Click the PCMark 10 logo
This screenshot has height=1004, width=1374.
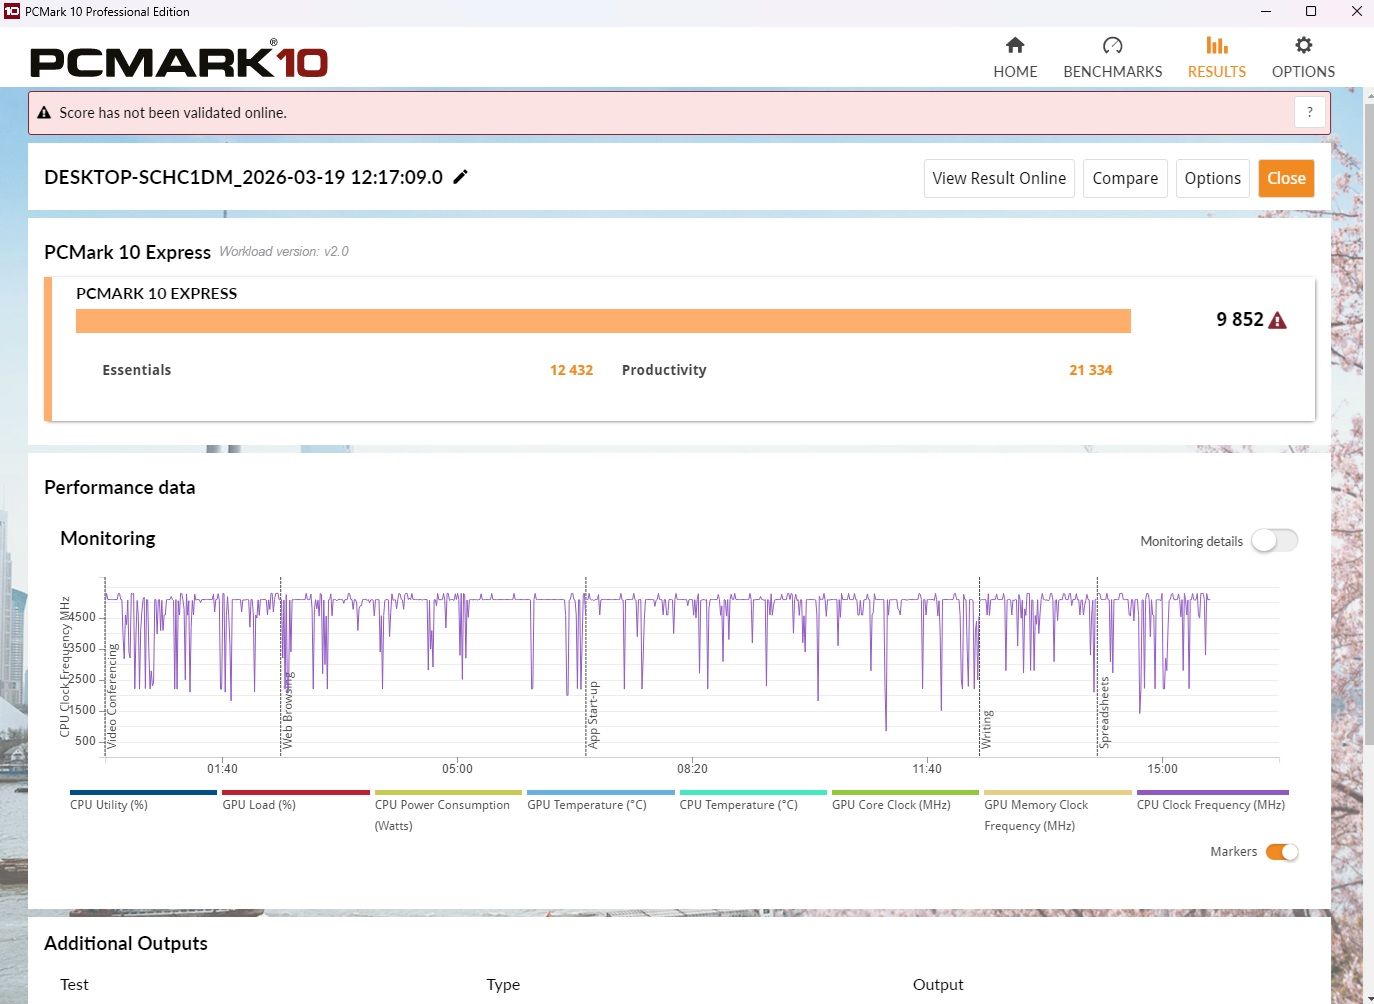pyautogui.click(x=179, y=62)
